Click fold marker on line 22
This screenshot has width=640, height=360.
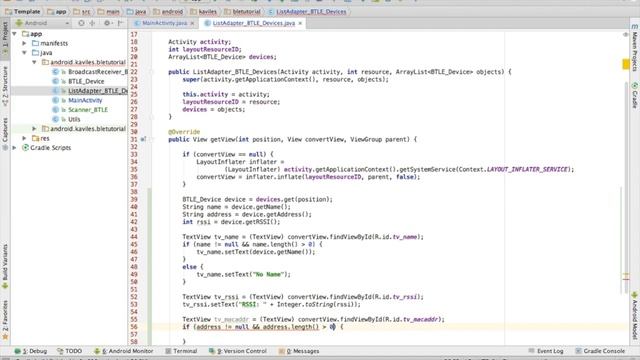151,72
